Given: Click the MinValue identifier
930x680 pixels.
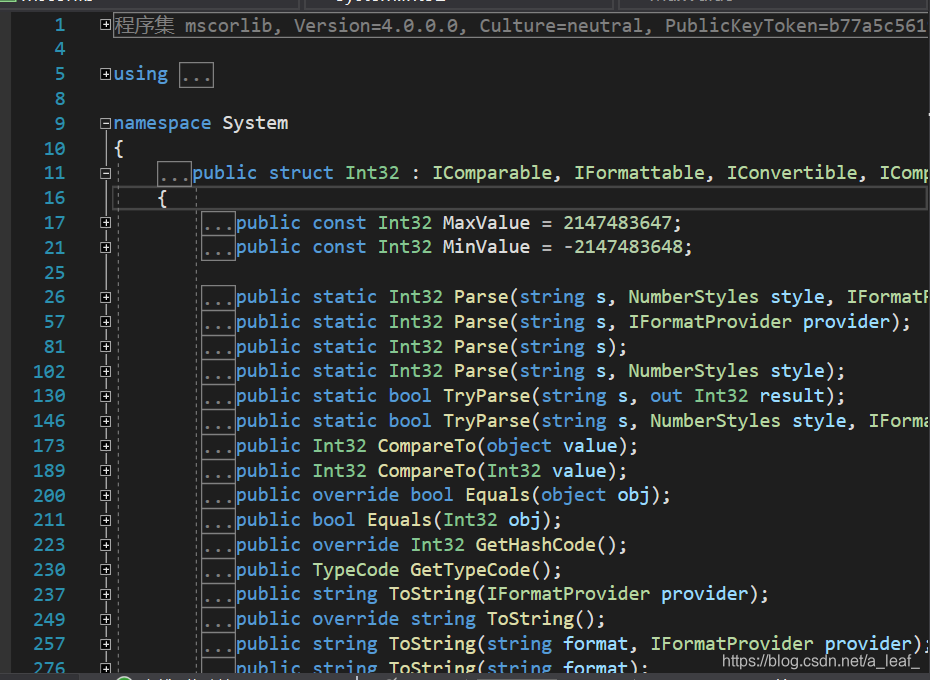Looking at the screenshot, I should click(x=486, y=247).
